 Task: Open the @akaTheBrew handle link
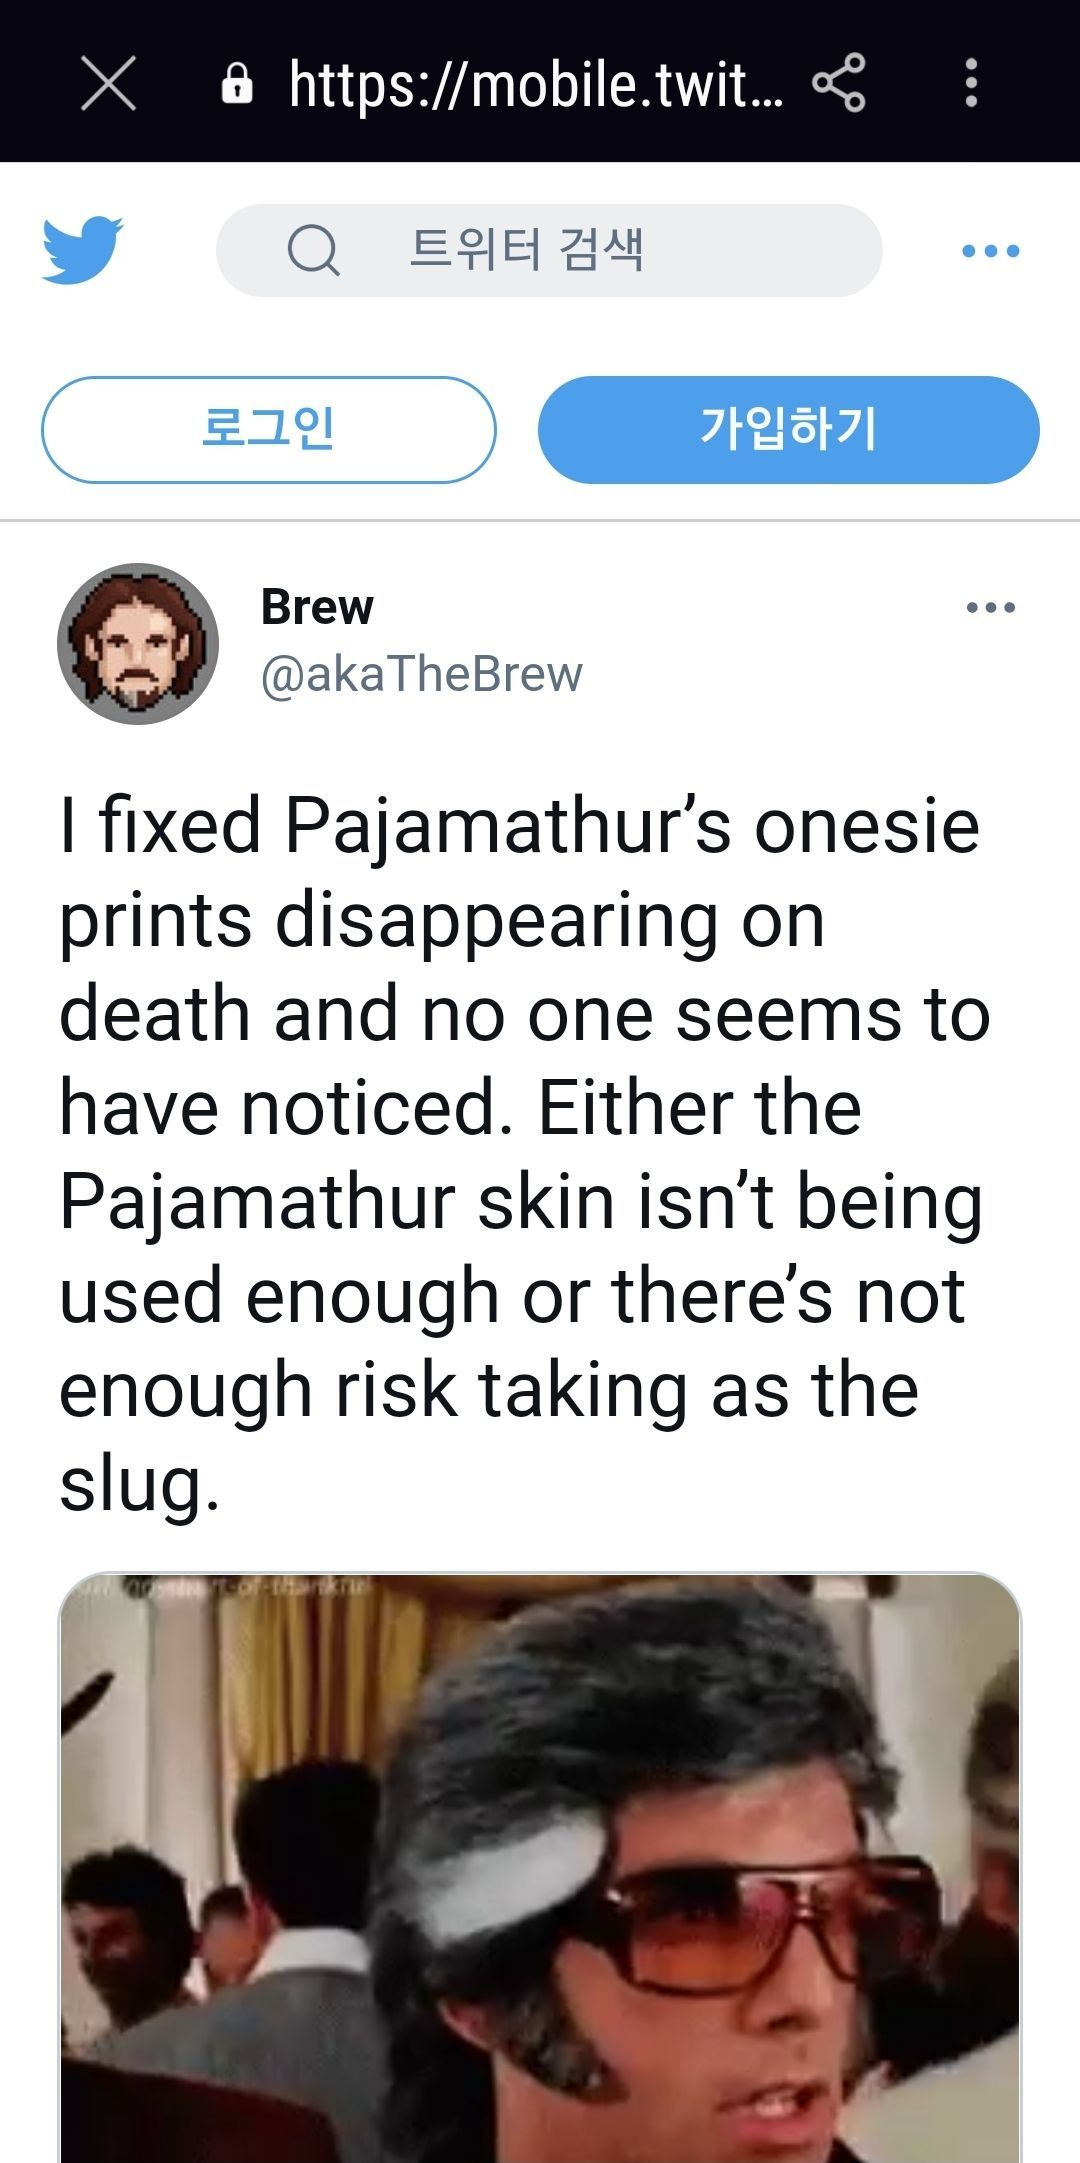click(421, 675)
